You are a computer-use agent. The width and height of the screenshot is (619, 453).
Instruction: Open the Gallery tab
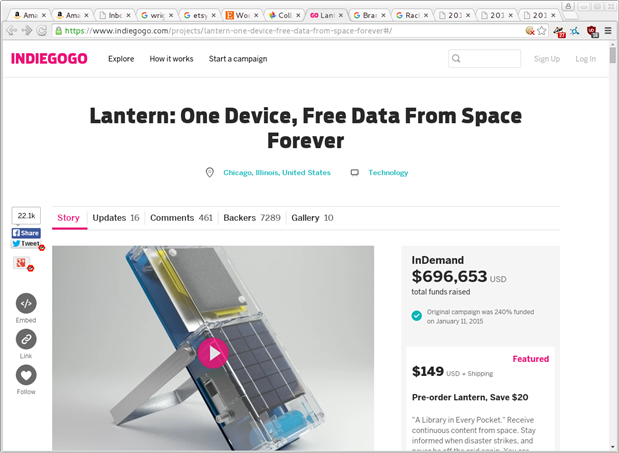coord(312,218)
